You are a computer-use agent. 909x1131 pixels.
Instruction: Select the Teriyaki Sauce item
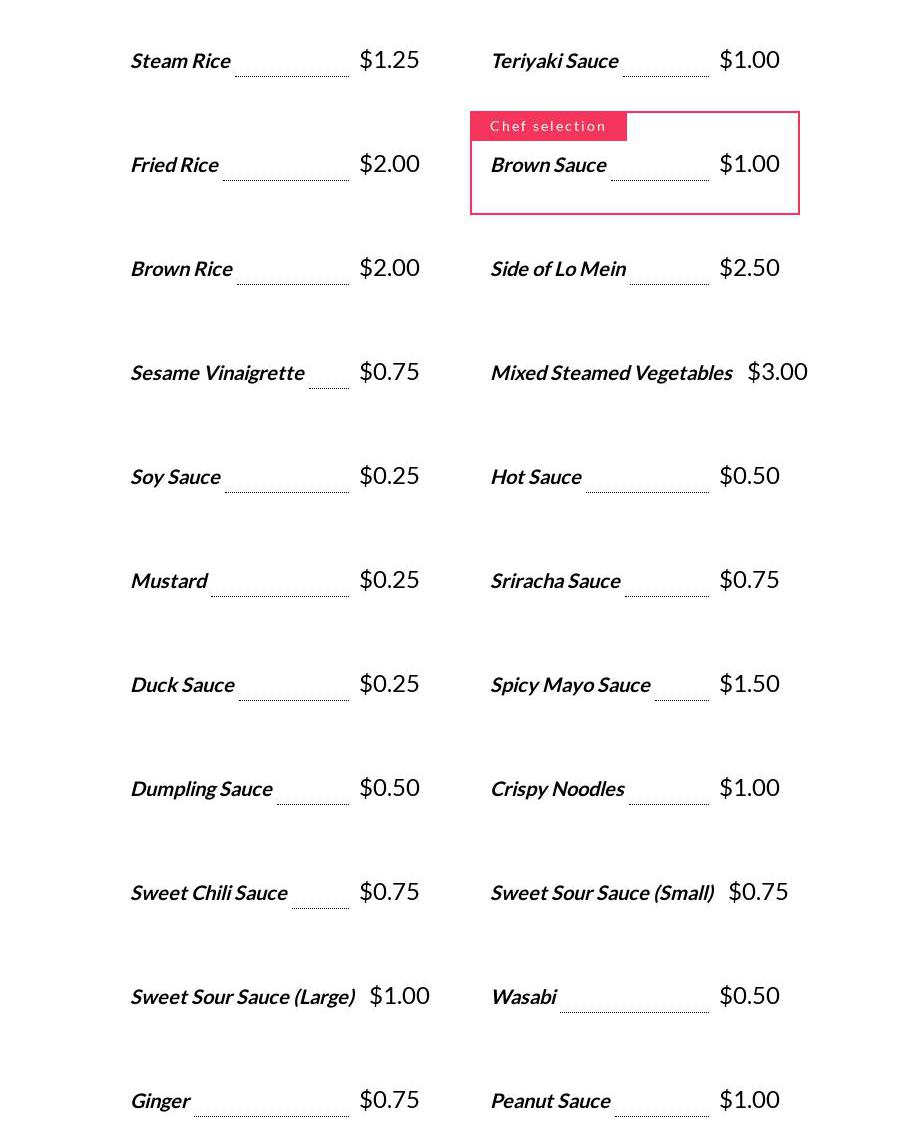pos(555,61)
